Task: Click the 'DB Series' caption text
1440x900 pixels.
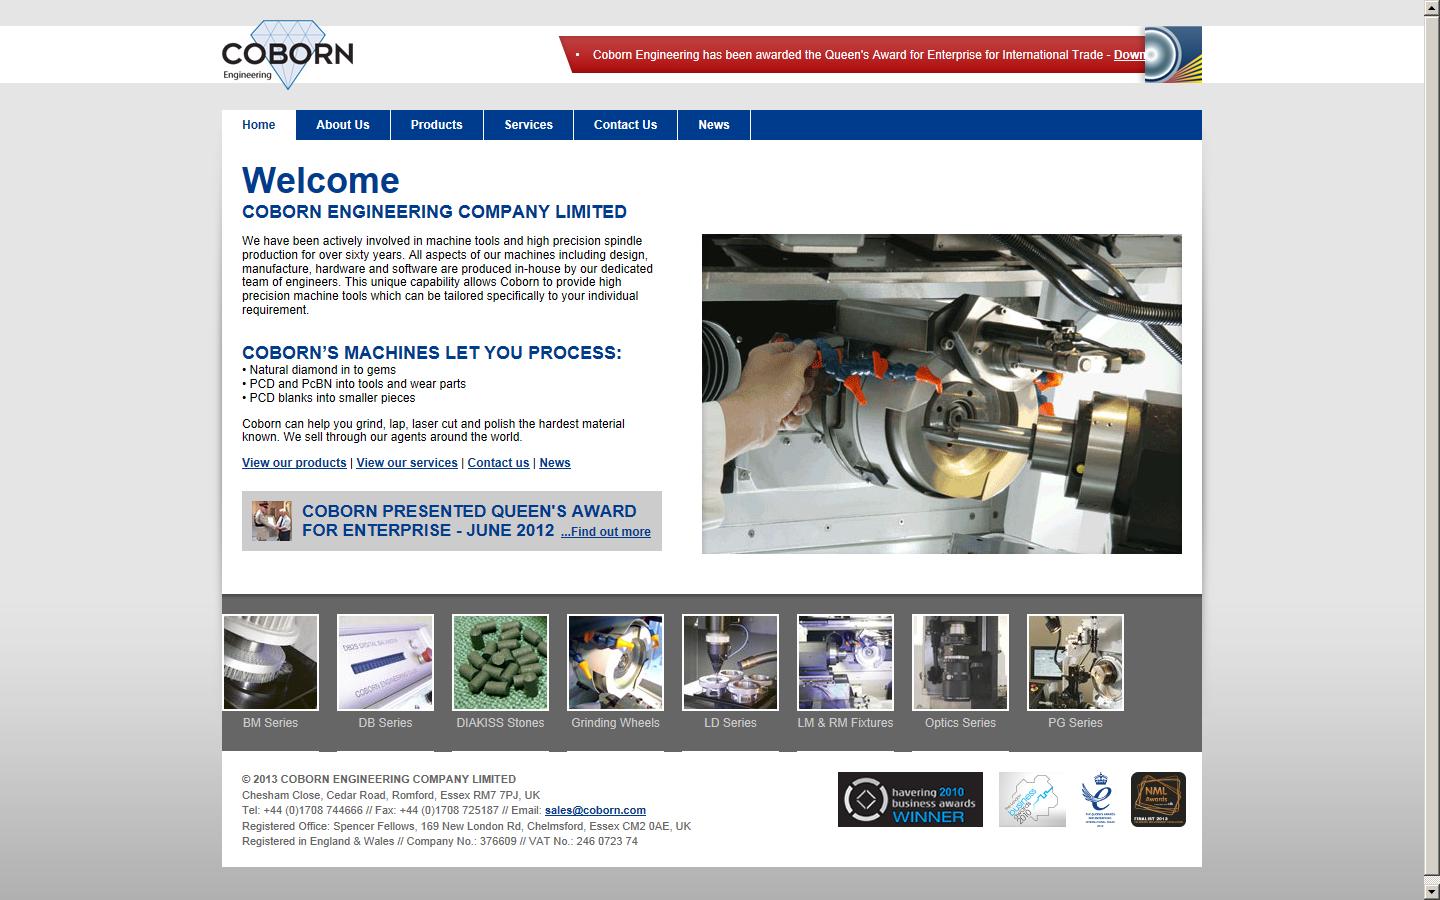Action: 385,723
